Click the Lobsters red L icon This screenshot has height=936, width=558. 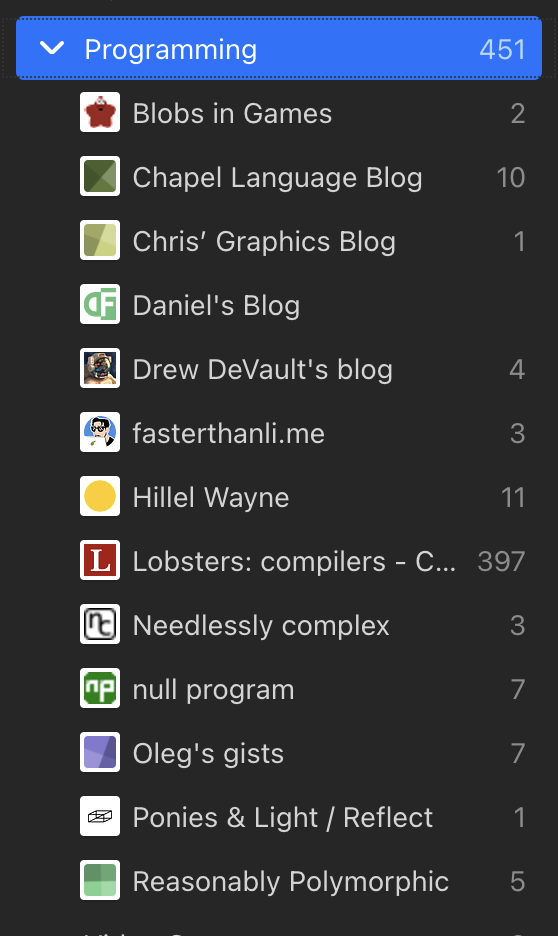tap(100, 560)
